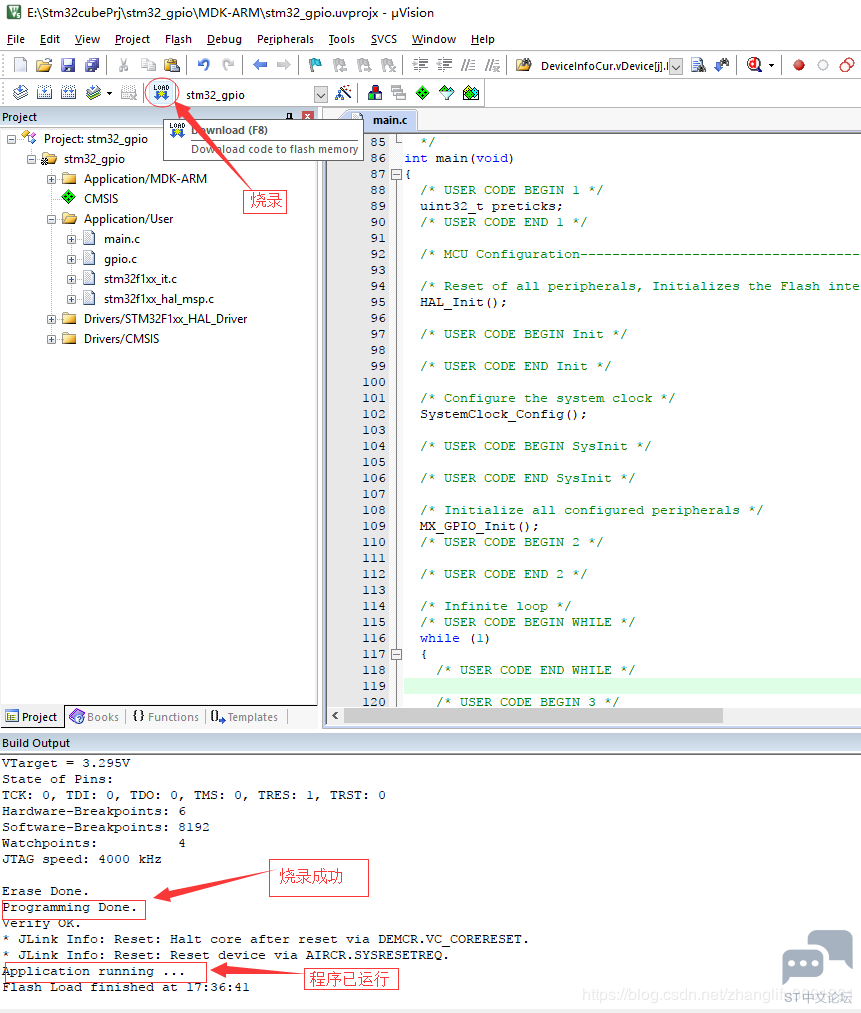
Task: Save all files icon
Action: tap(92, 65)
